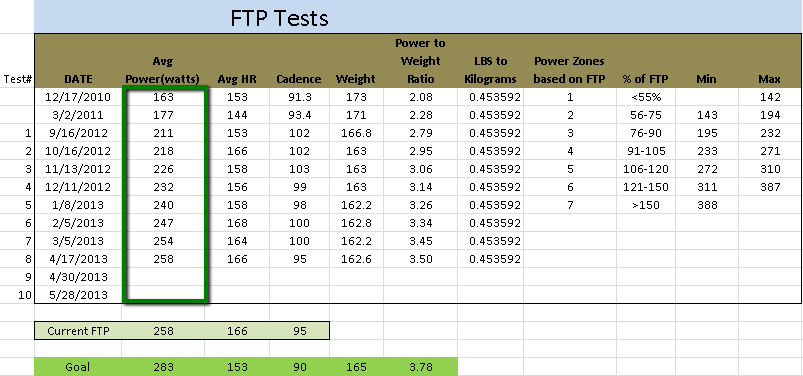Select the Max cell with value 387
This screenshot has height=376, width=803.
click(770, 187)
